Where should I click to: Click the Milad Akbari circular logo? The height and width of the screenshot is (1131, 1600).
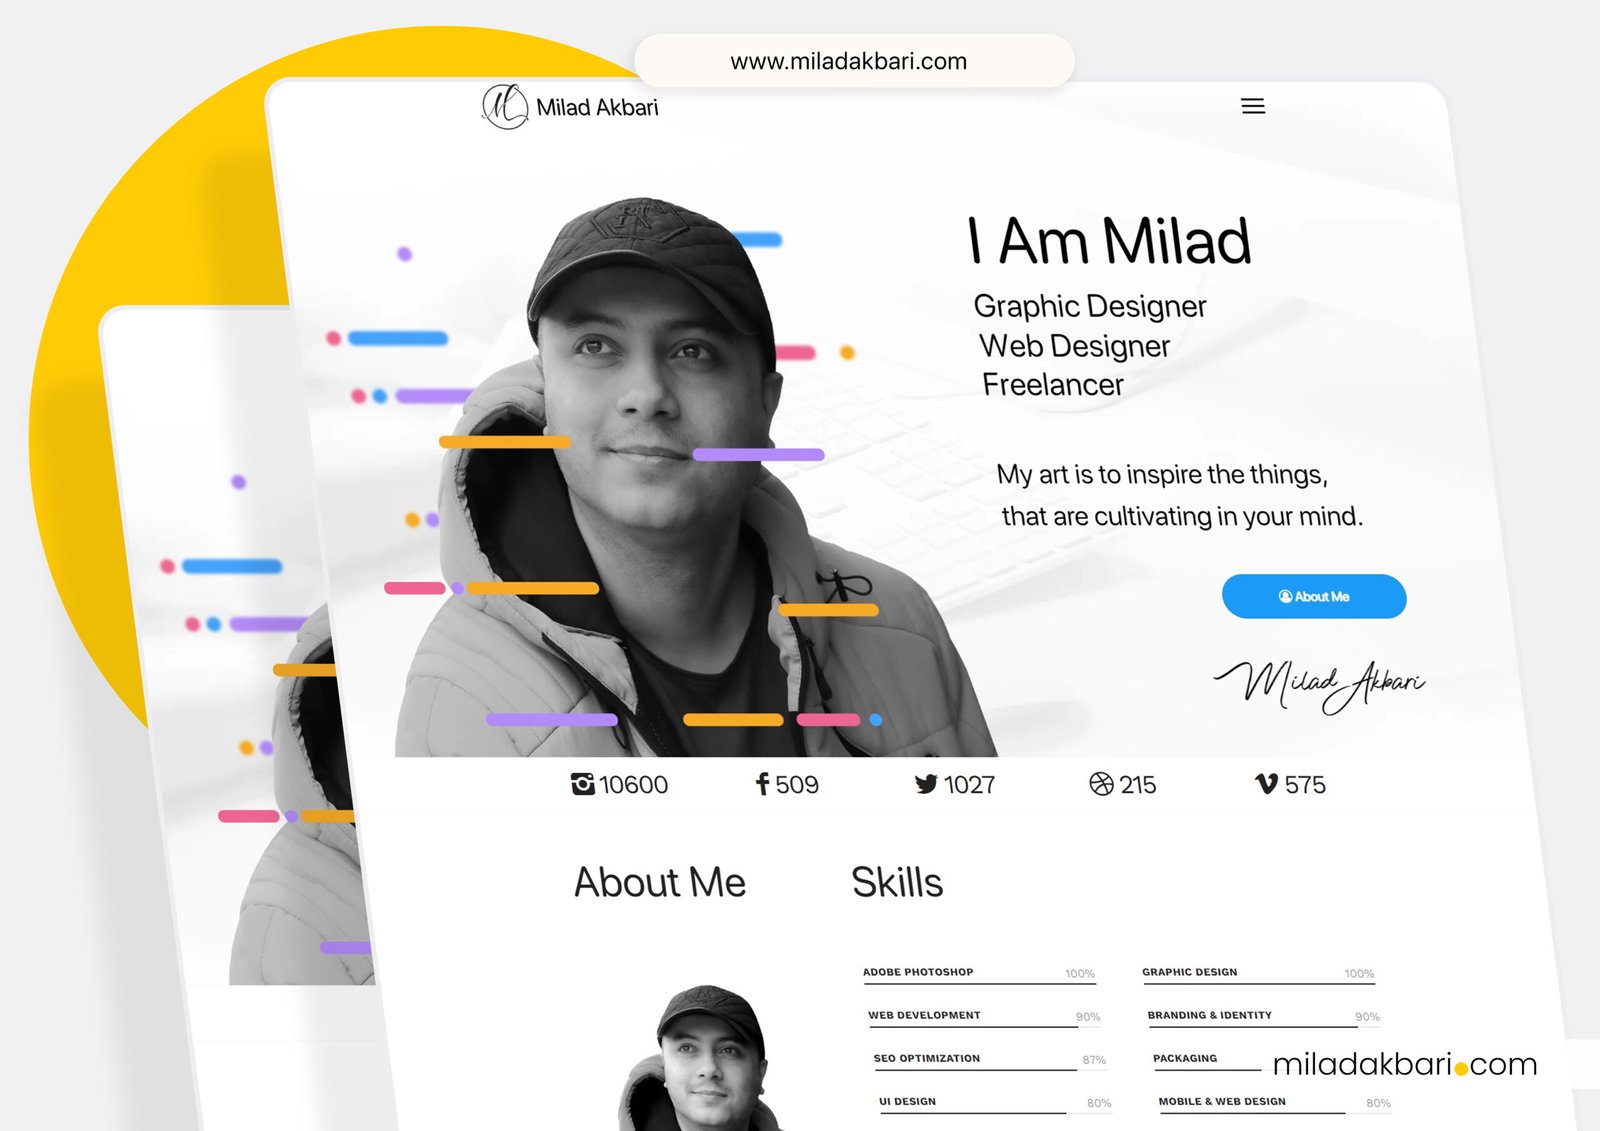[505, 106]
